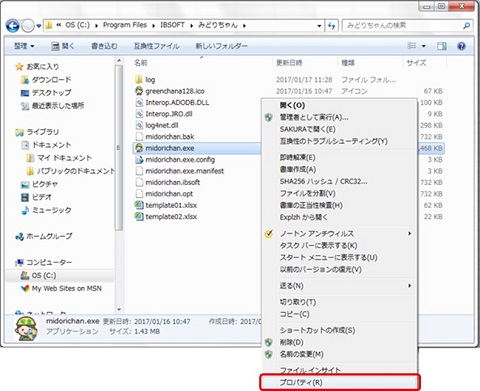Select Interop.JRO.dll file icon
Image resolution: width=480 pixels, height=391 pixels.
tap(139, 114)
